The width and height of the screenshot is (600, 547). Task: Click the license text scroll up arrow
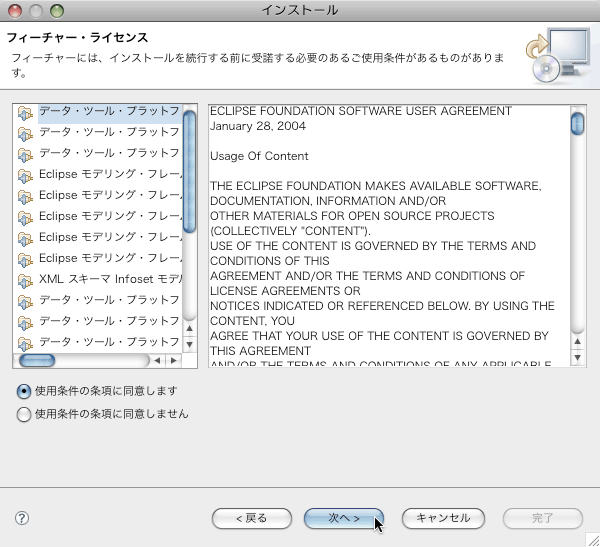[577, 341]
